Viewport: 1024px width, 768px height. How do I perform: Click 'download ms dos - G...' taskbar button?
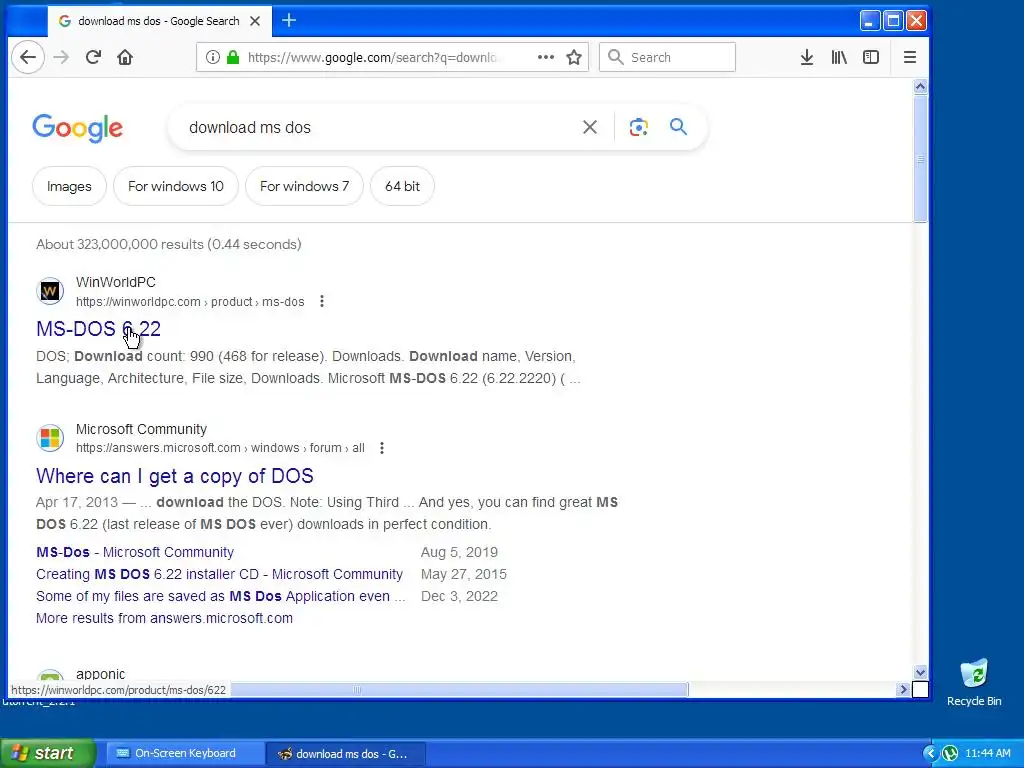pos(346,754)
